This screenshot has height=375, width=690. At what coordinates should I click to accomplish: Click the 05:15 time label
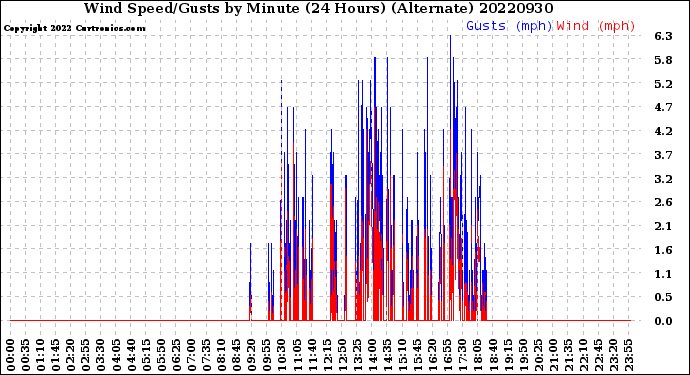point(146,355)
